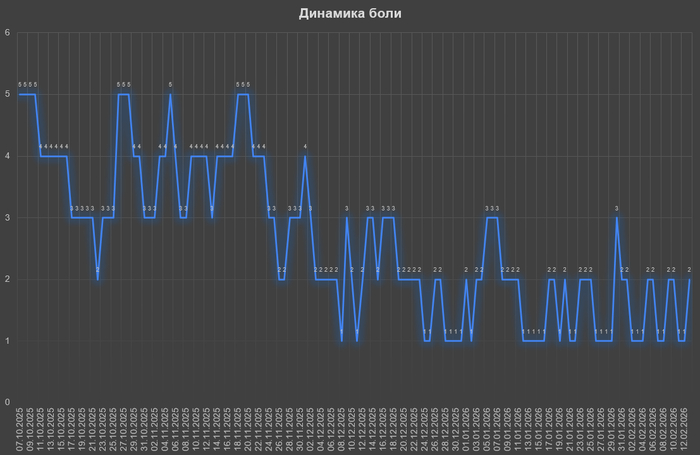Select the x-axis date '30.12.2025'
The height and width of the screenshot is (455, 700).
pos(456,430)
